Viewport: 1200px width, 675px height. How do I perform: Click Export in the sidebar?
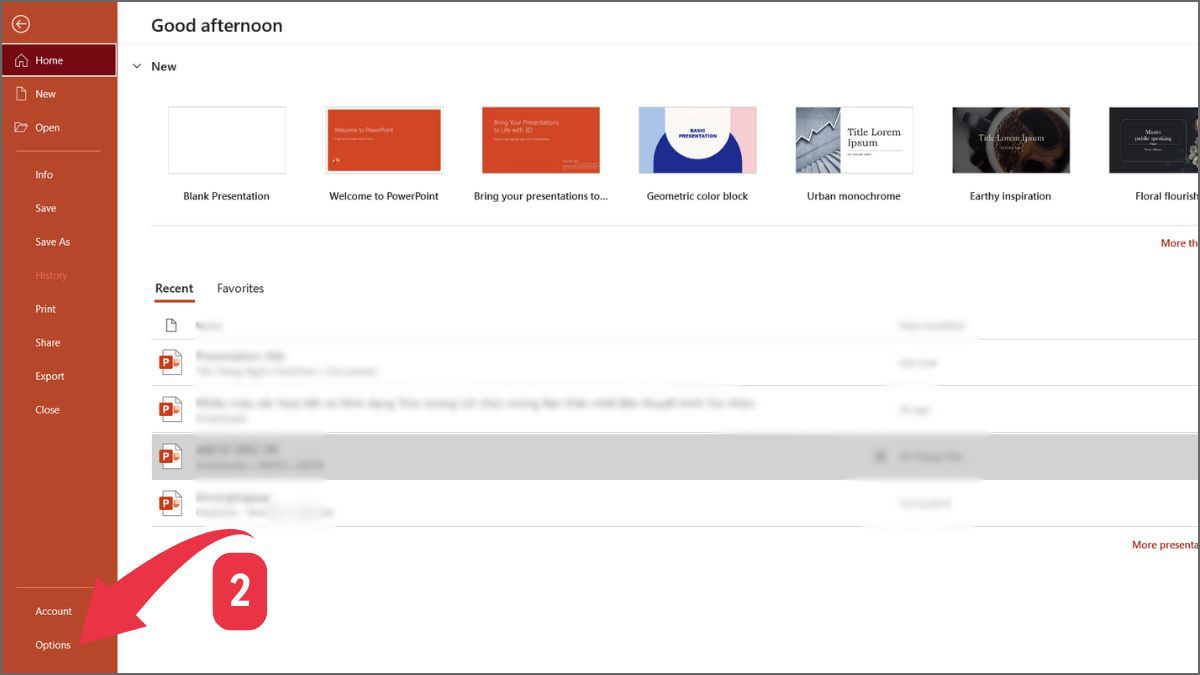click(x=49, y=375)
